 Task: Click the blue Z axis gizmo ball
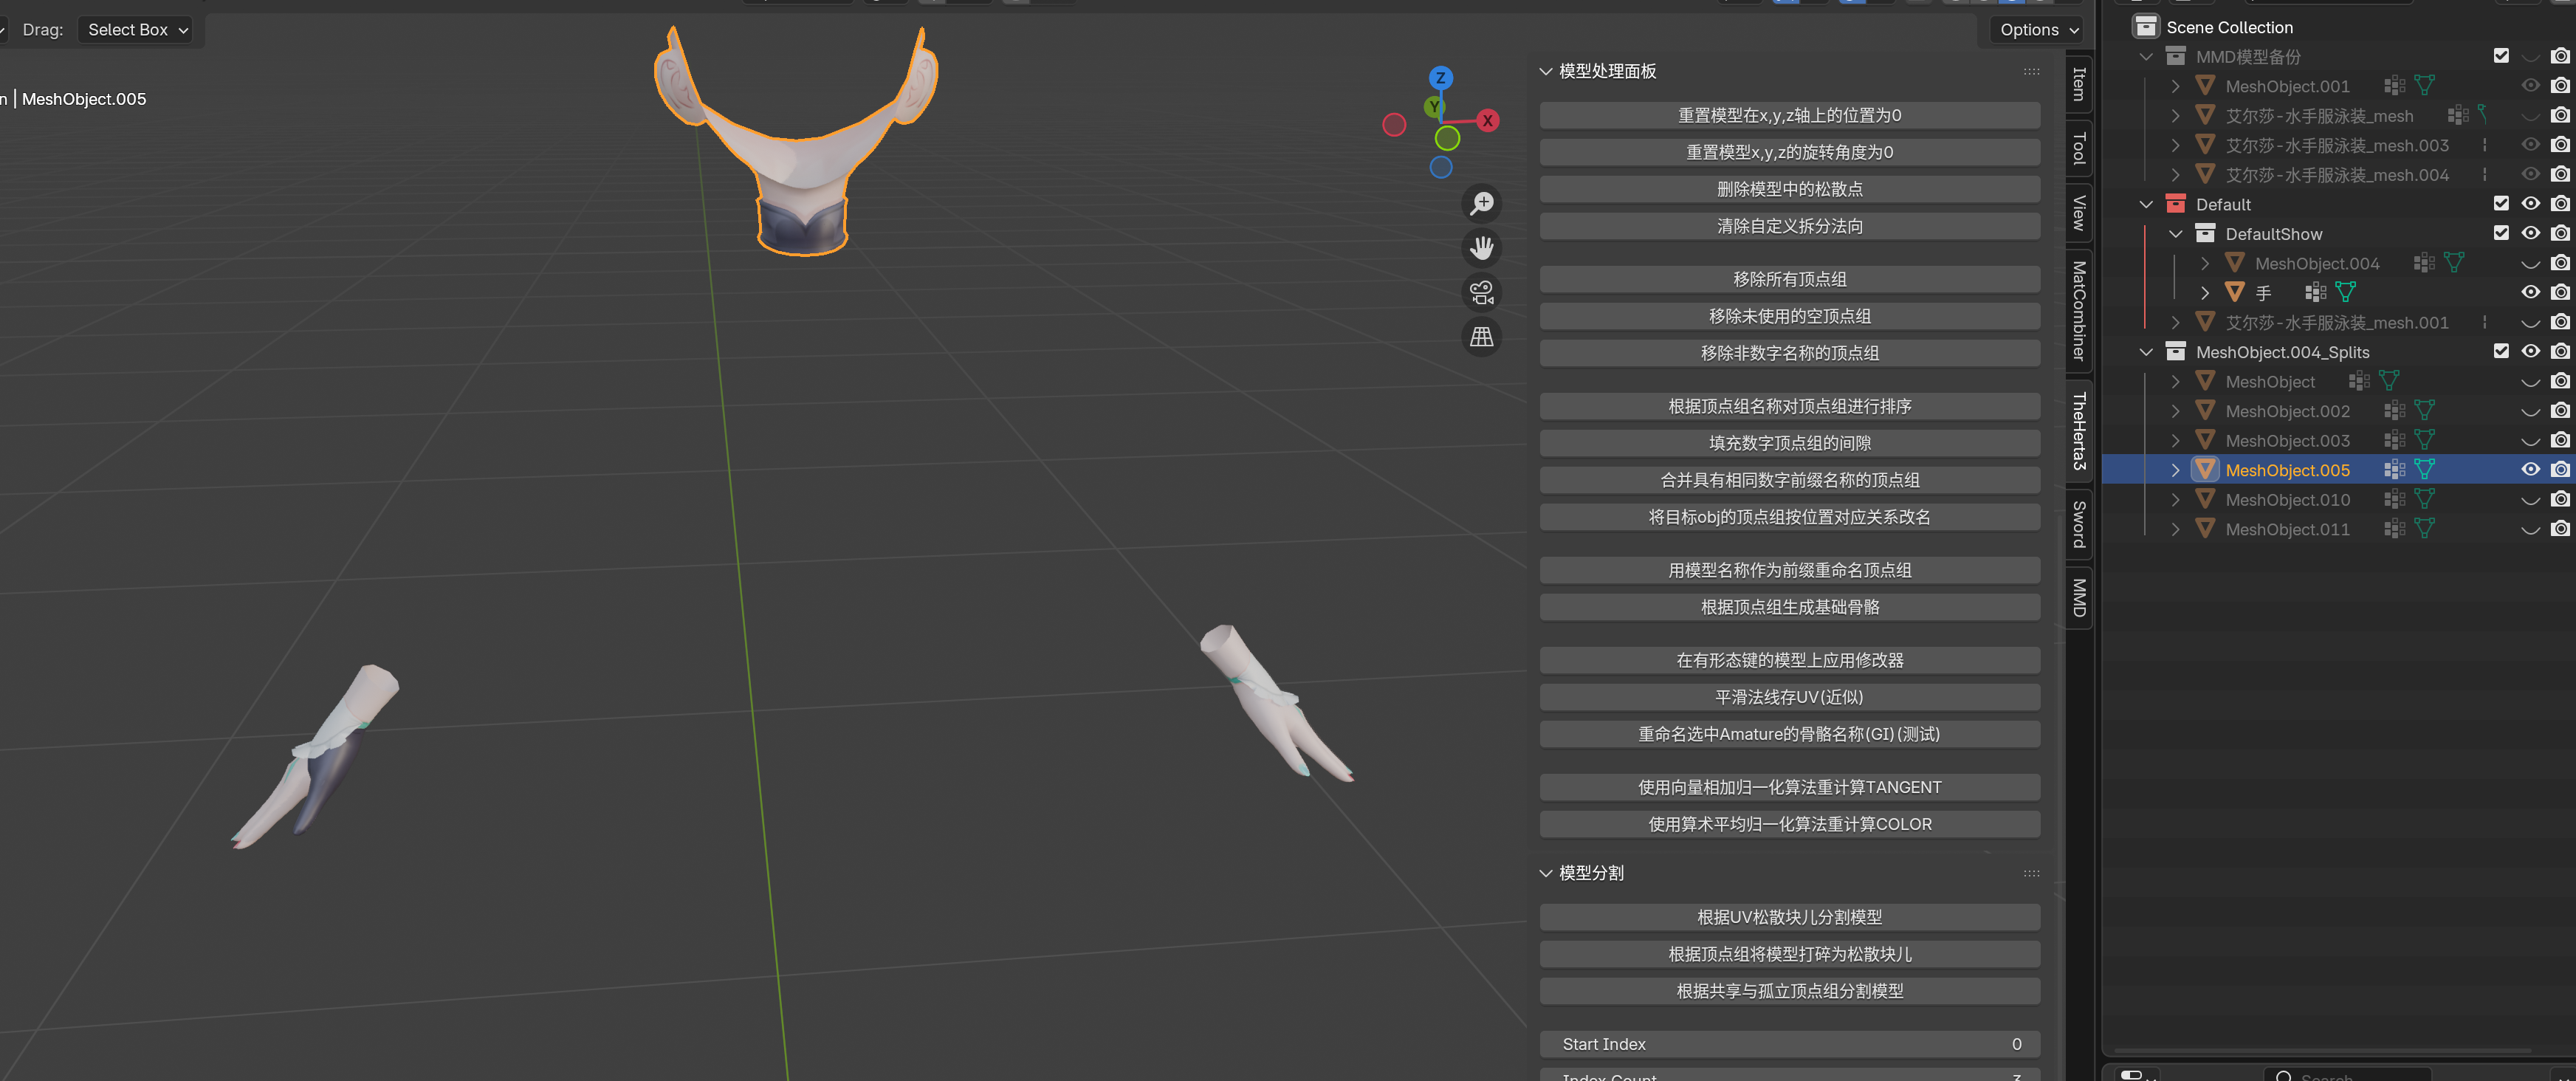[x=1440, y=78]
